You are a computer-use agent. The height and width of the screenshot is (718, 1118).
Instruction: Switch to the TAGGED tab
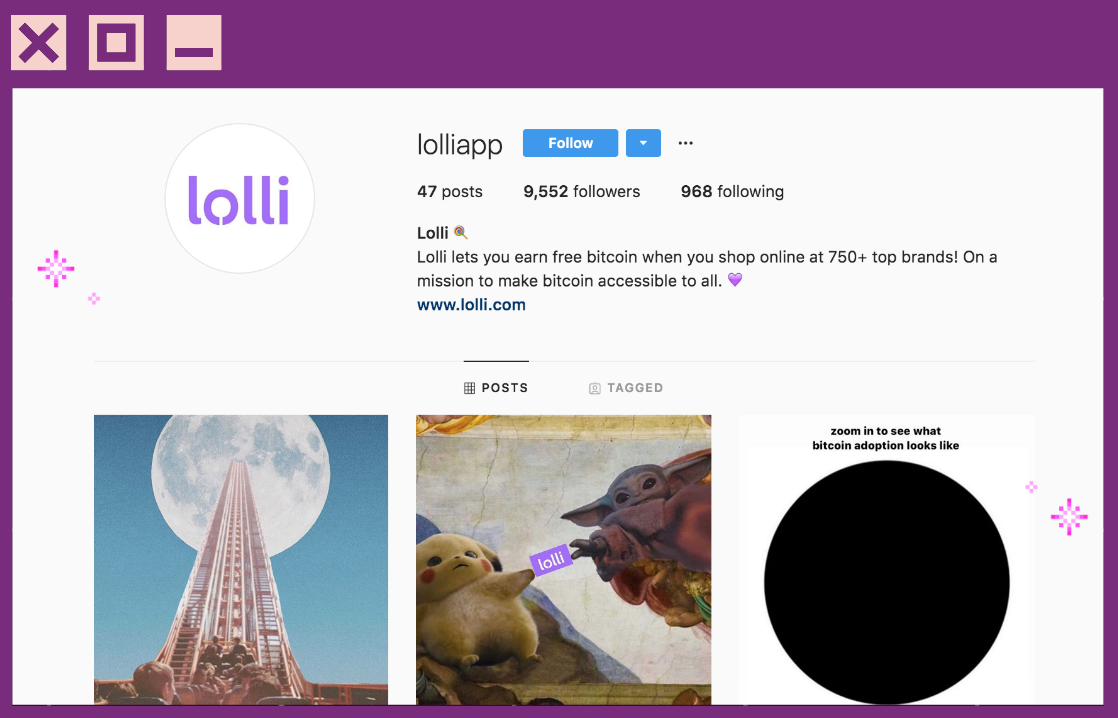coord(626,388)
